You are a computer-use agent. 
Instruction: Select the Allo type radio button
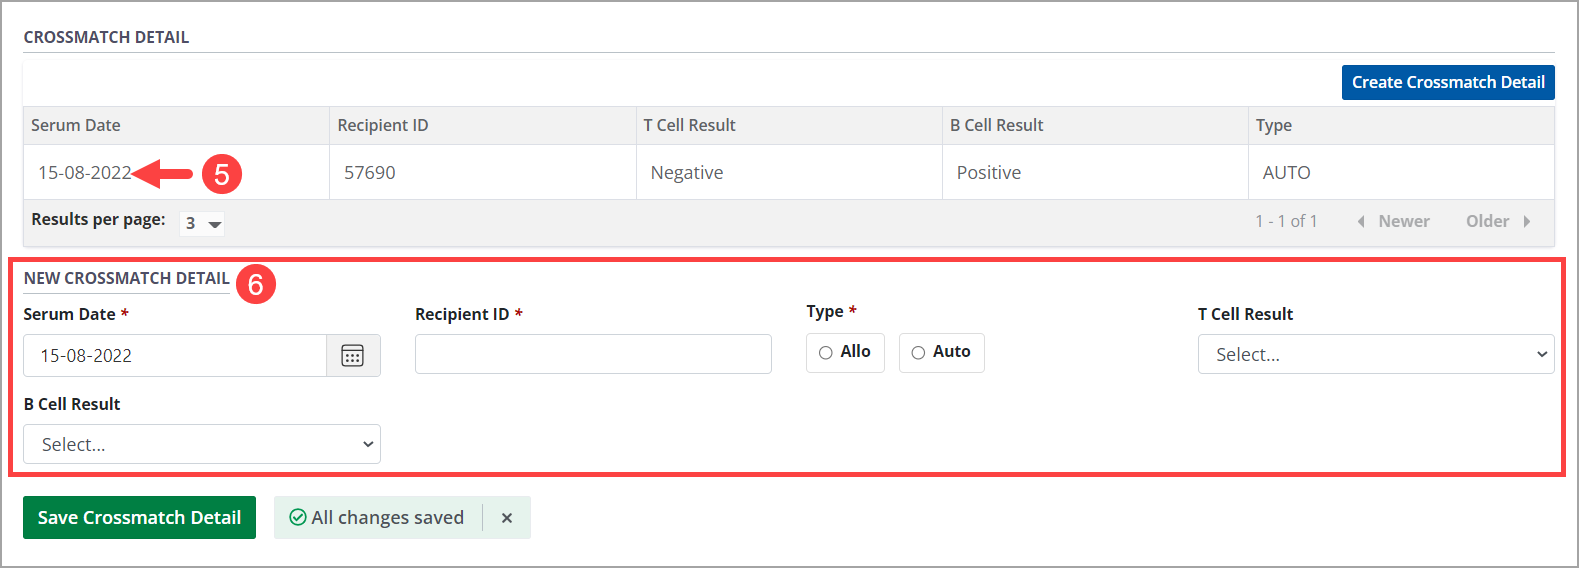(x=826, y=353)
